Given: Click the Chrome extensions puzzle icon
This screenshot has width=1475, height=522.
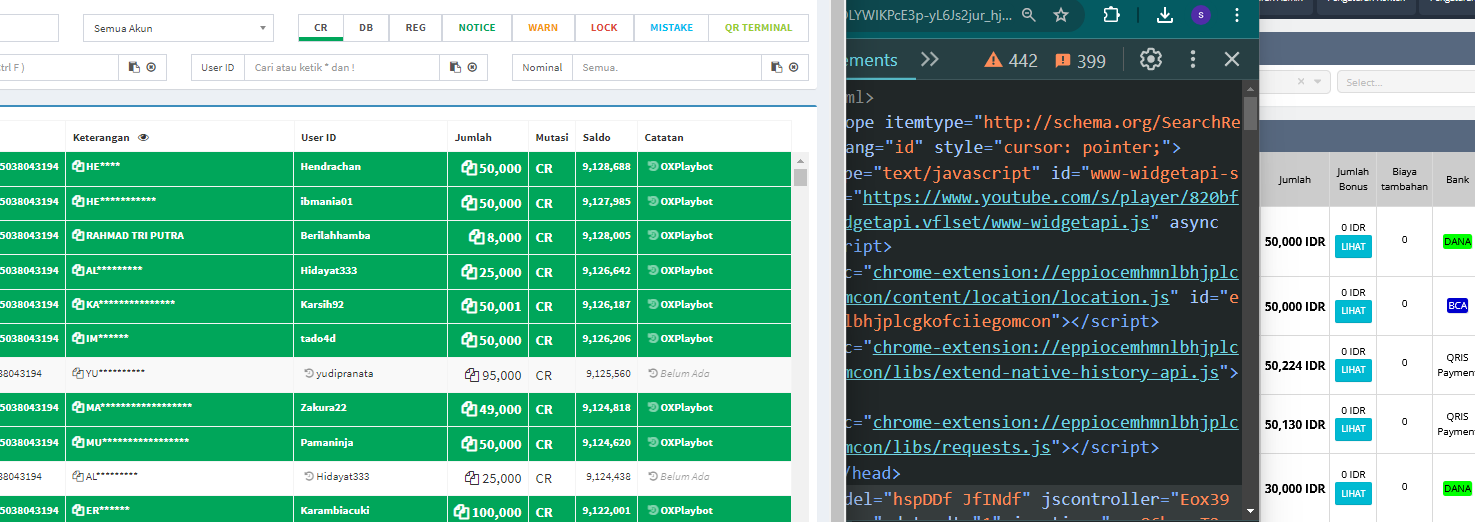Looking at the screenshot, I should pos(1111,15).
